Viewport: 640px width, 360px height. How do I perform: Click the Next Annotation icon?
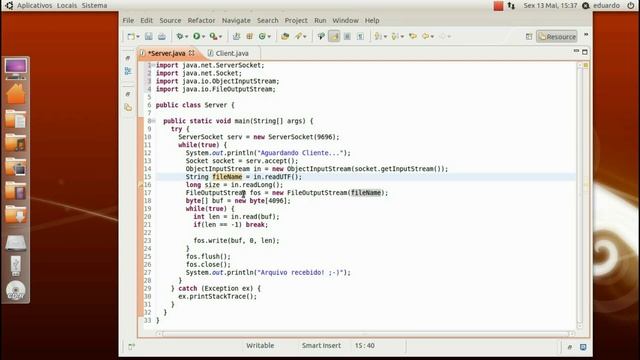tap(378, 36)
